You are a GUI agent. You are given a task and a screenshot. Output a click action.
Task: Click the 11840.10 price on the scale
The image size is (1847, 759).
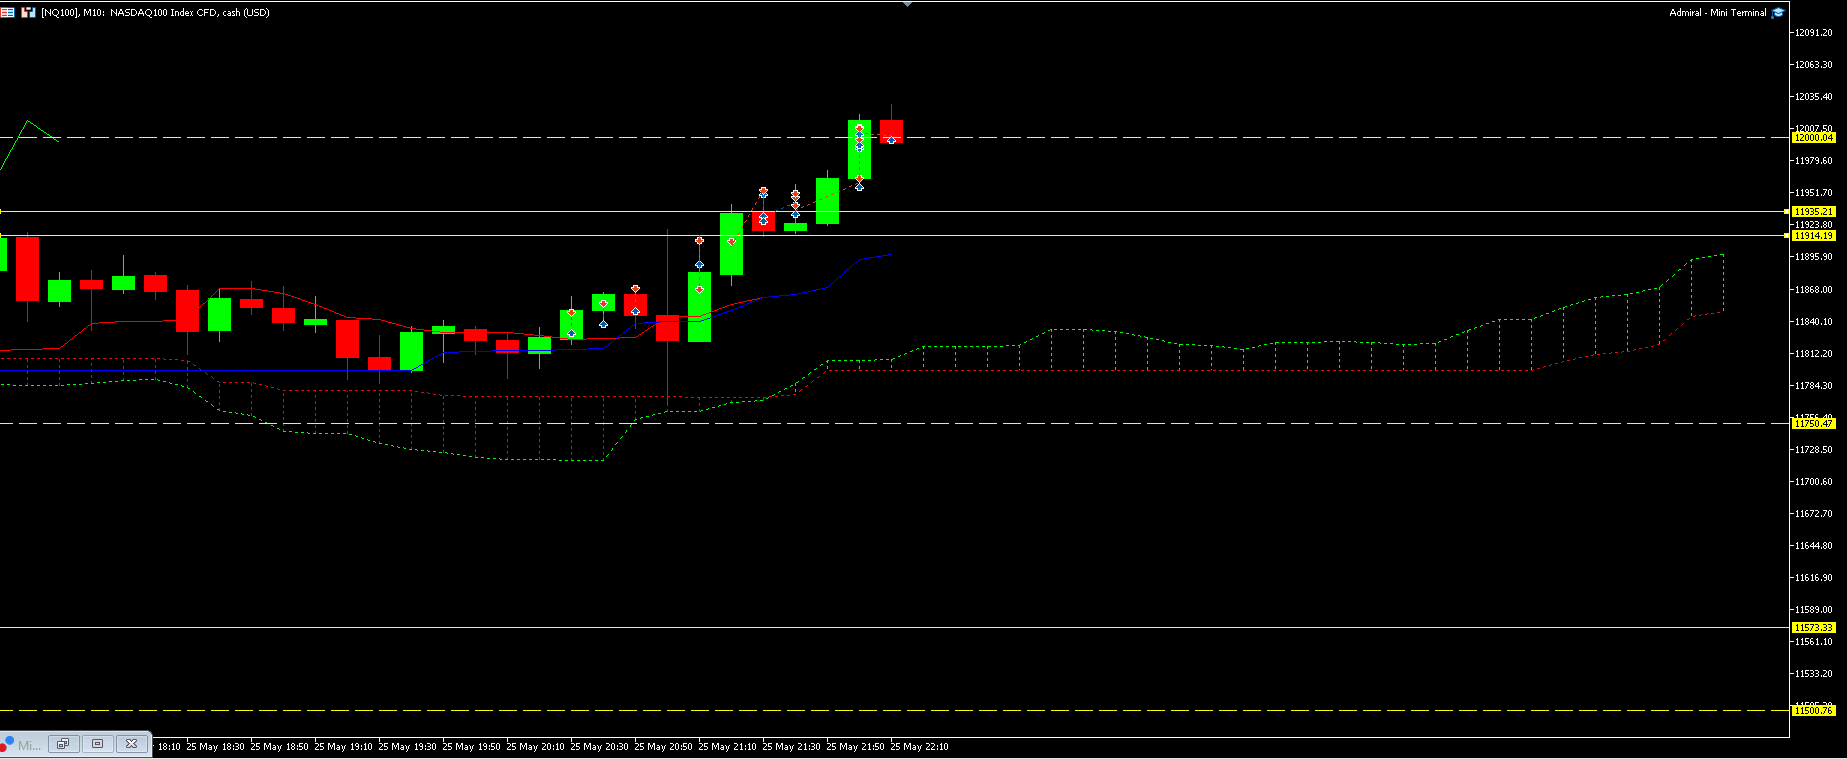1814,322
